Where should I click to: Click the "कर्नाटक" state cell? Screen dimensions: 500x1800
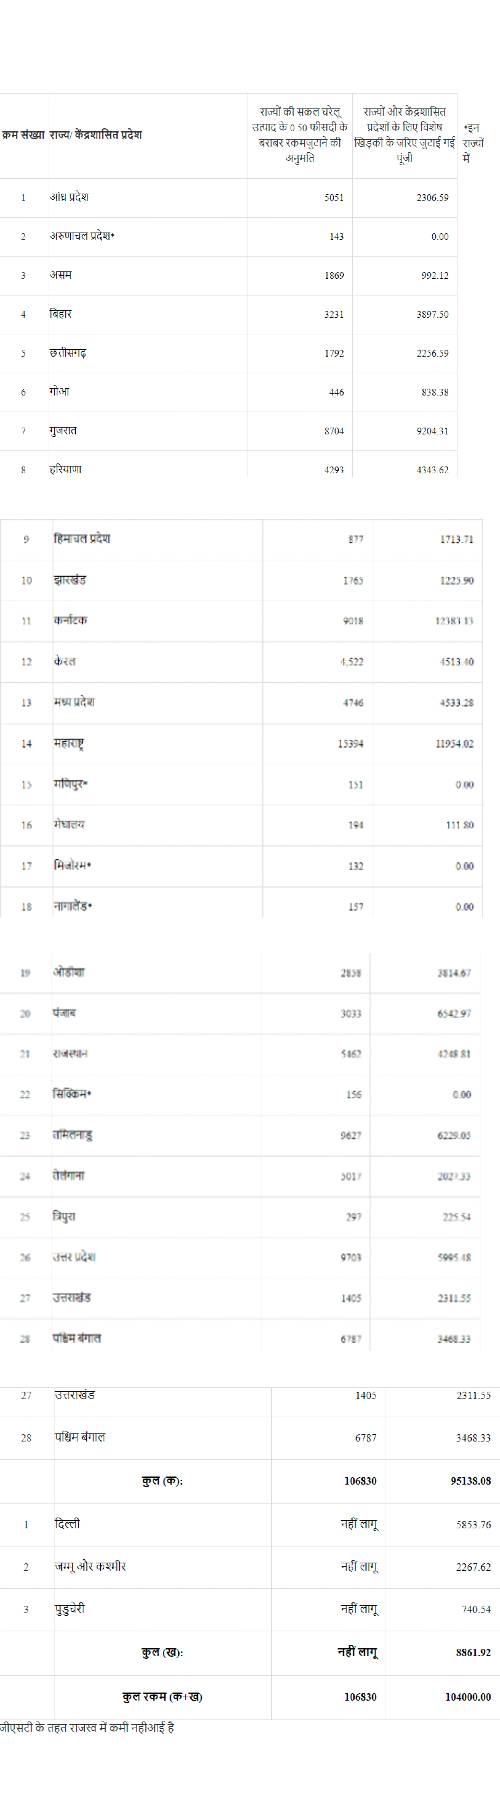point(70,620)
